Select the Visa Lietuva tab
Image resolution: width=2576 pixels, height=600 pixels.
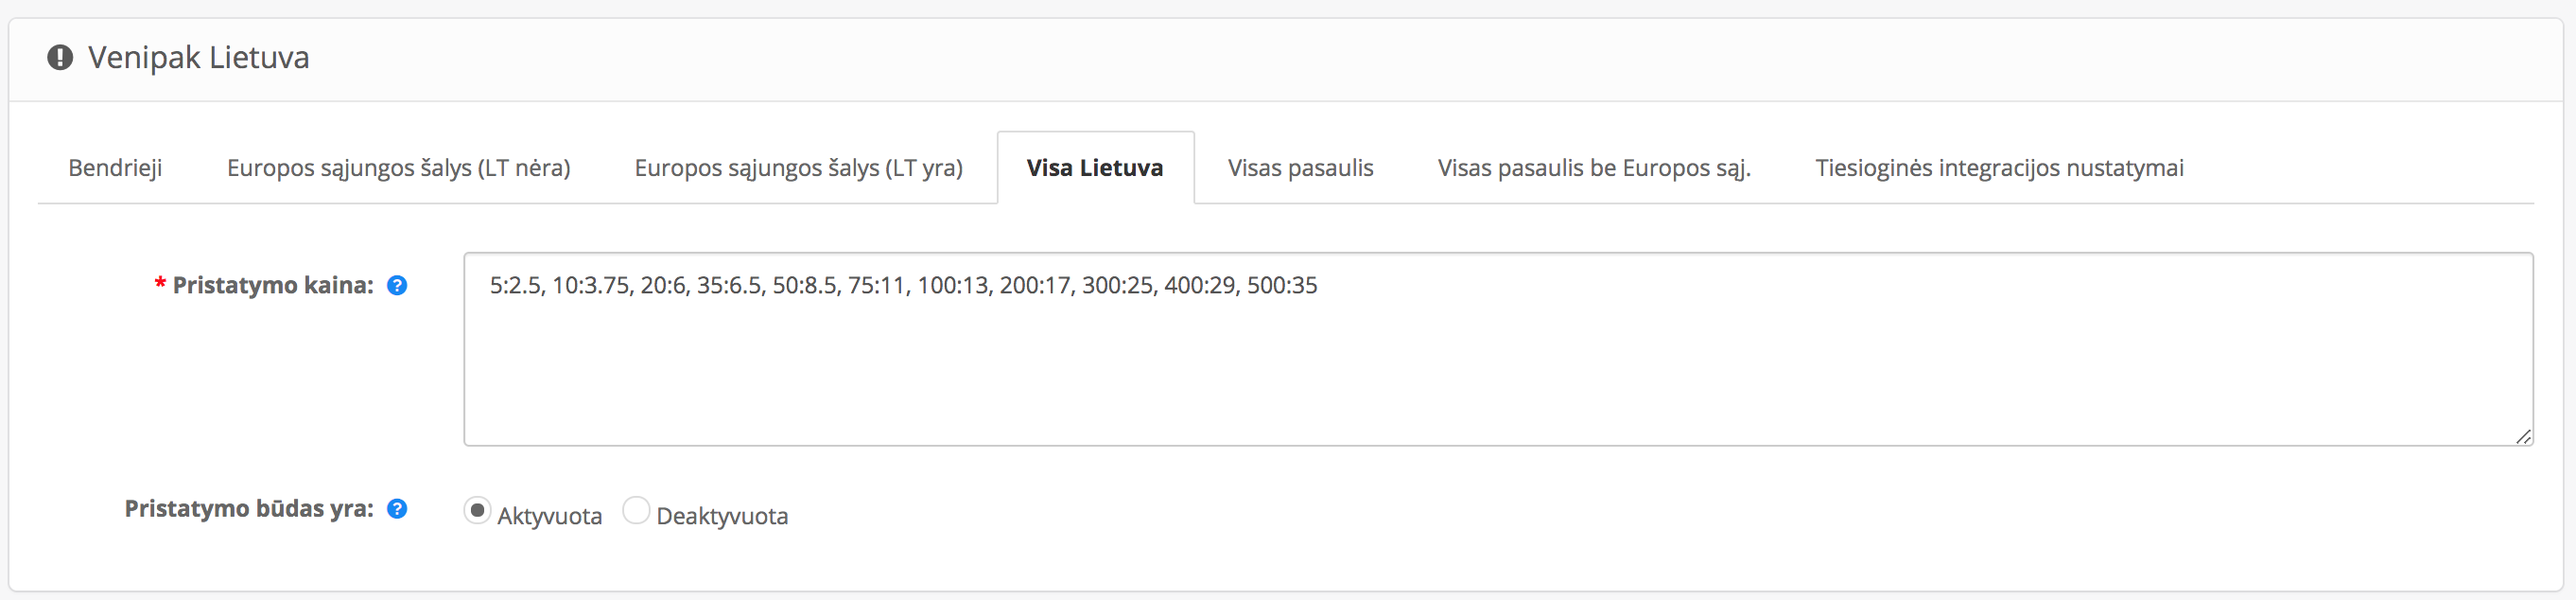pyautogui.click(x=1095, y=168)
